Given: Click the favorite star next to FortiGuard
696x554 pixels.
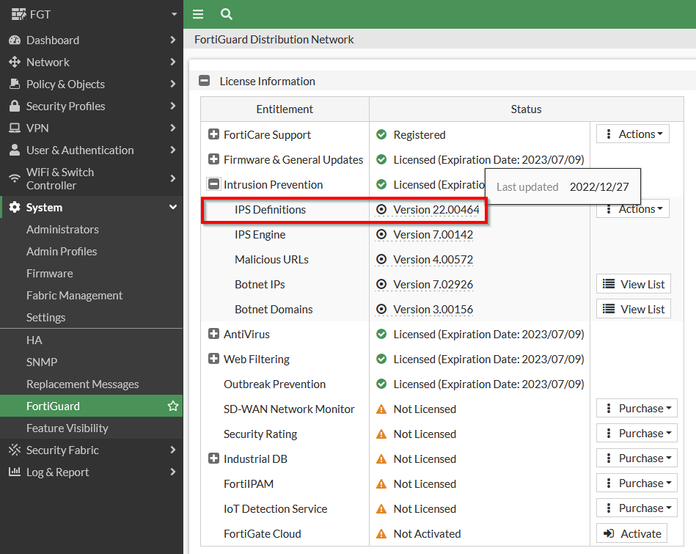Looking at the screenshot, I should (173, 406).
